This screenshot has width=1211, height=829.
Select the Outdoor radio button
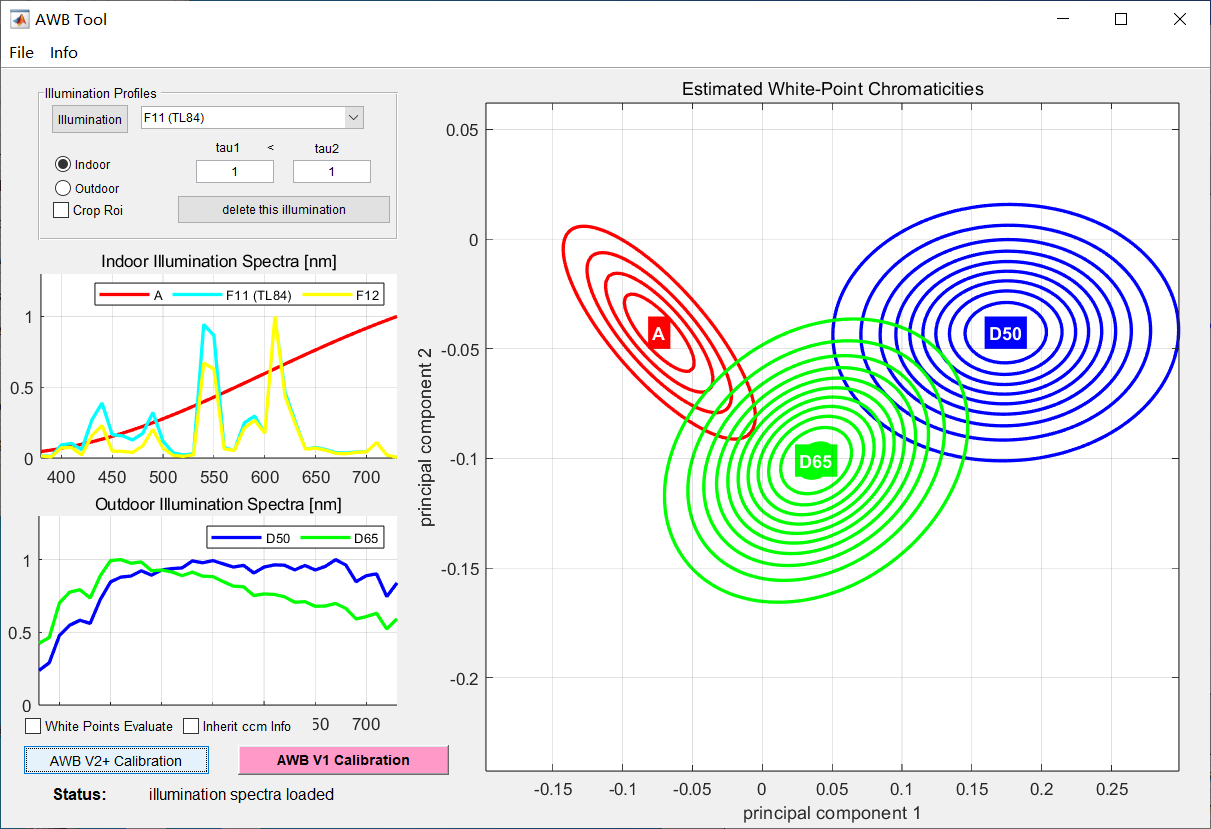click(x=63, y=188)
